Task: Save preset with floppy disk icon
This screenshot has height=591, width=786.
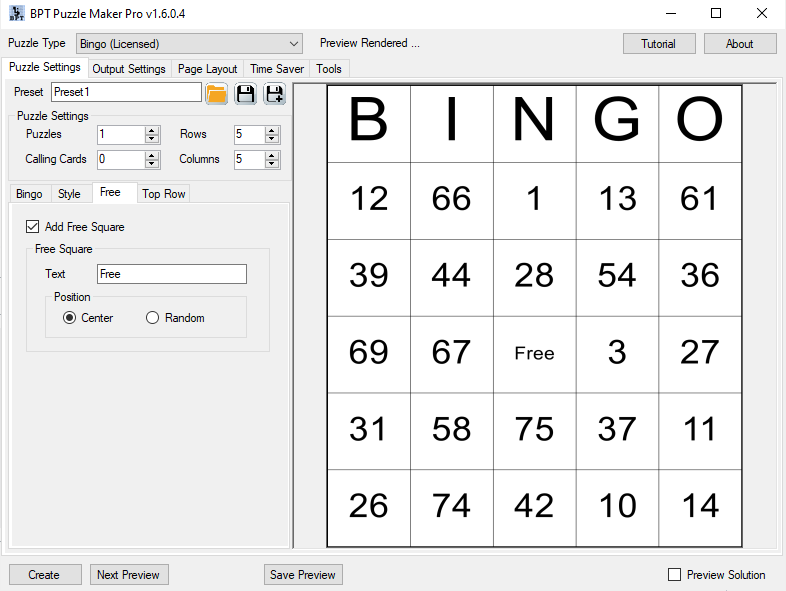Action: click(x=246, y=94)
